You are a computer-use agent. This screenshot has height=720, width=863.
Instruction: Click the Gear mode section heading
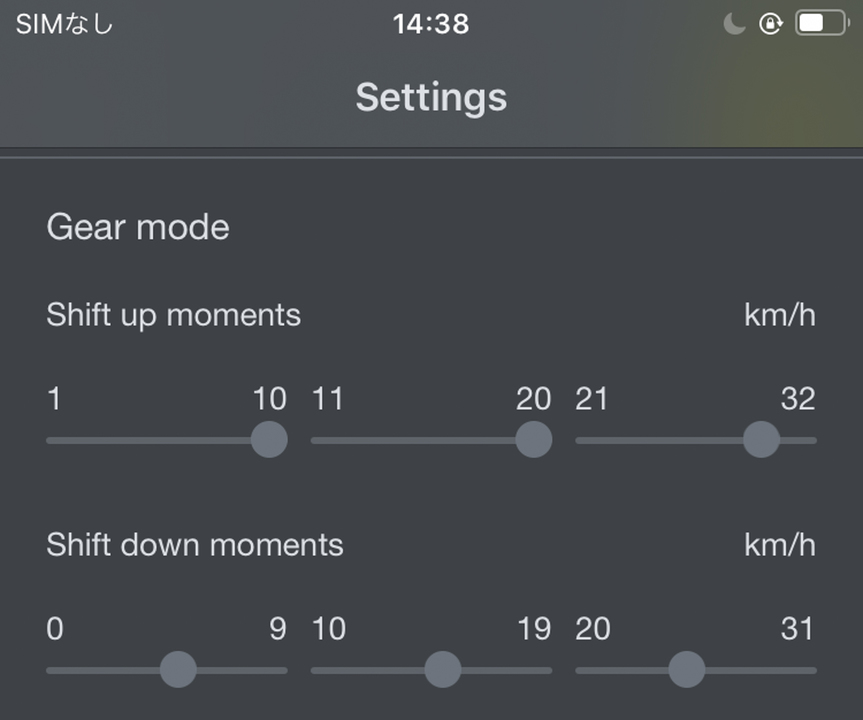click(138, 227)
